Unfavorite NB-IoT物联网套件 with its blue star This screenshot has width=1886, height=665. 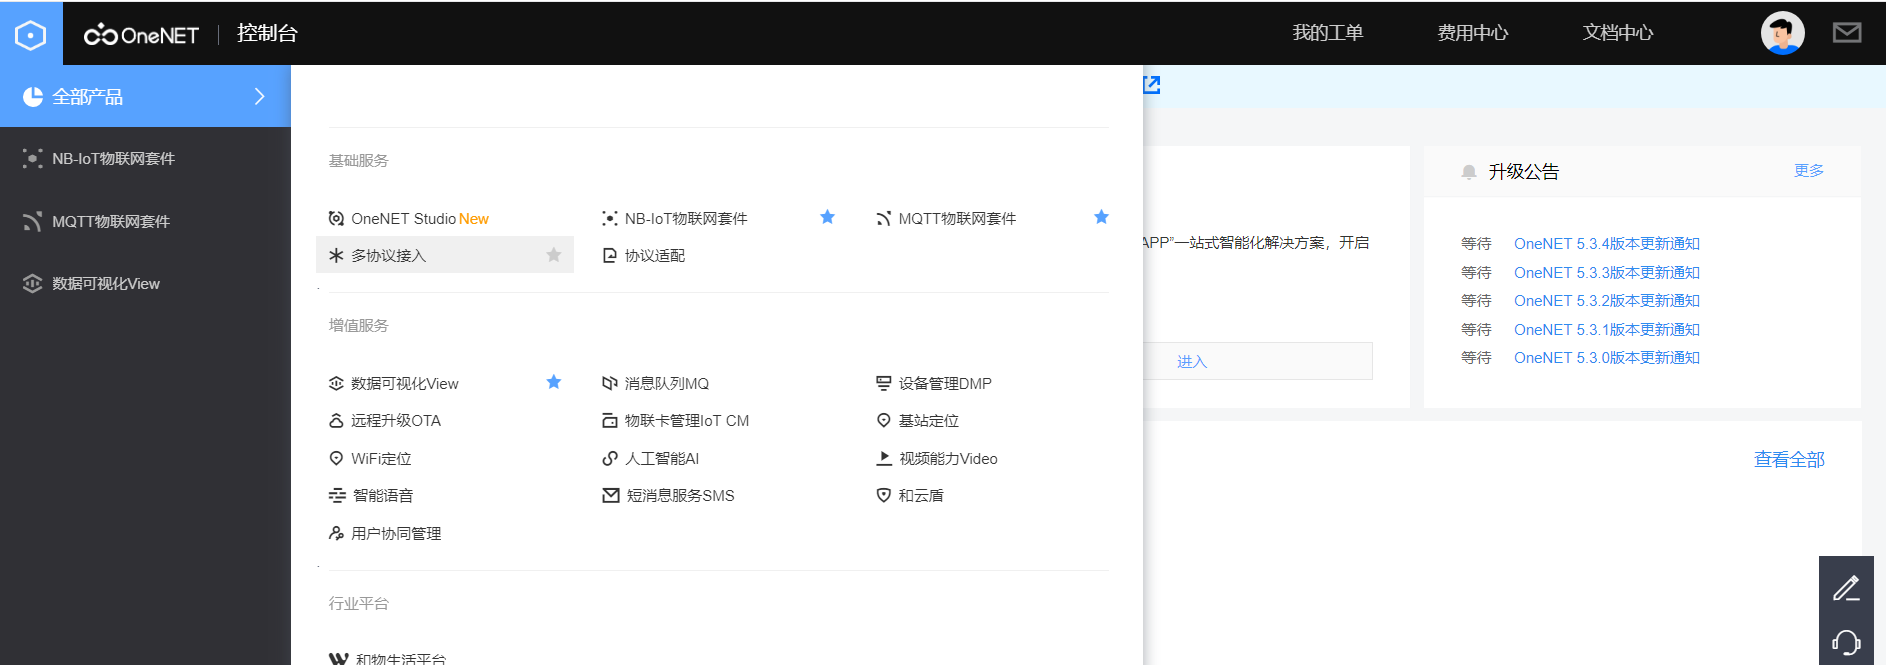[827, 217]
